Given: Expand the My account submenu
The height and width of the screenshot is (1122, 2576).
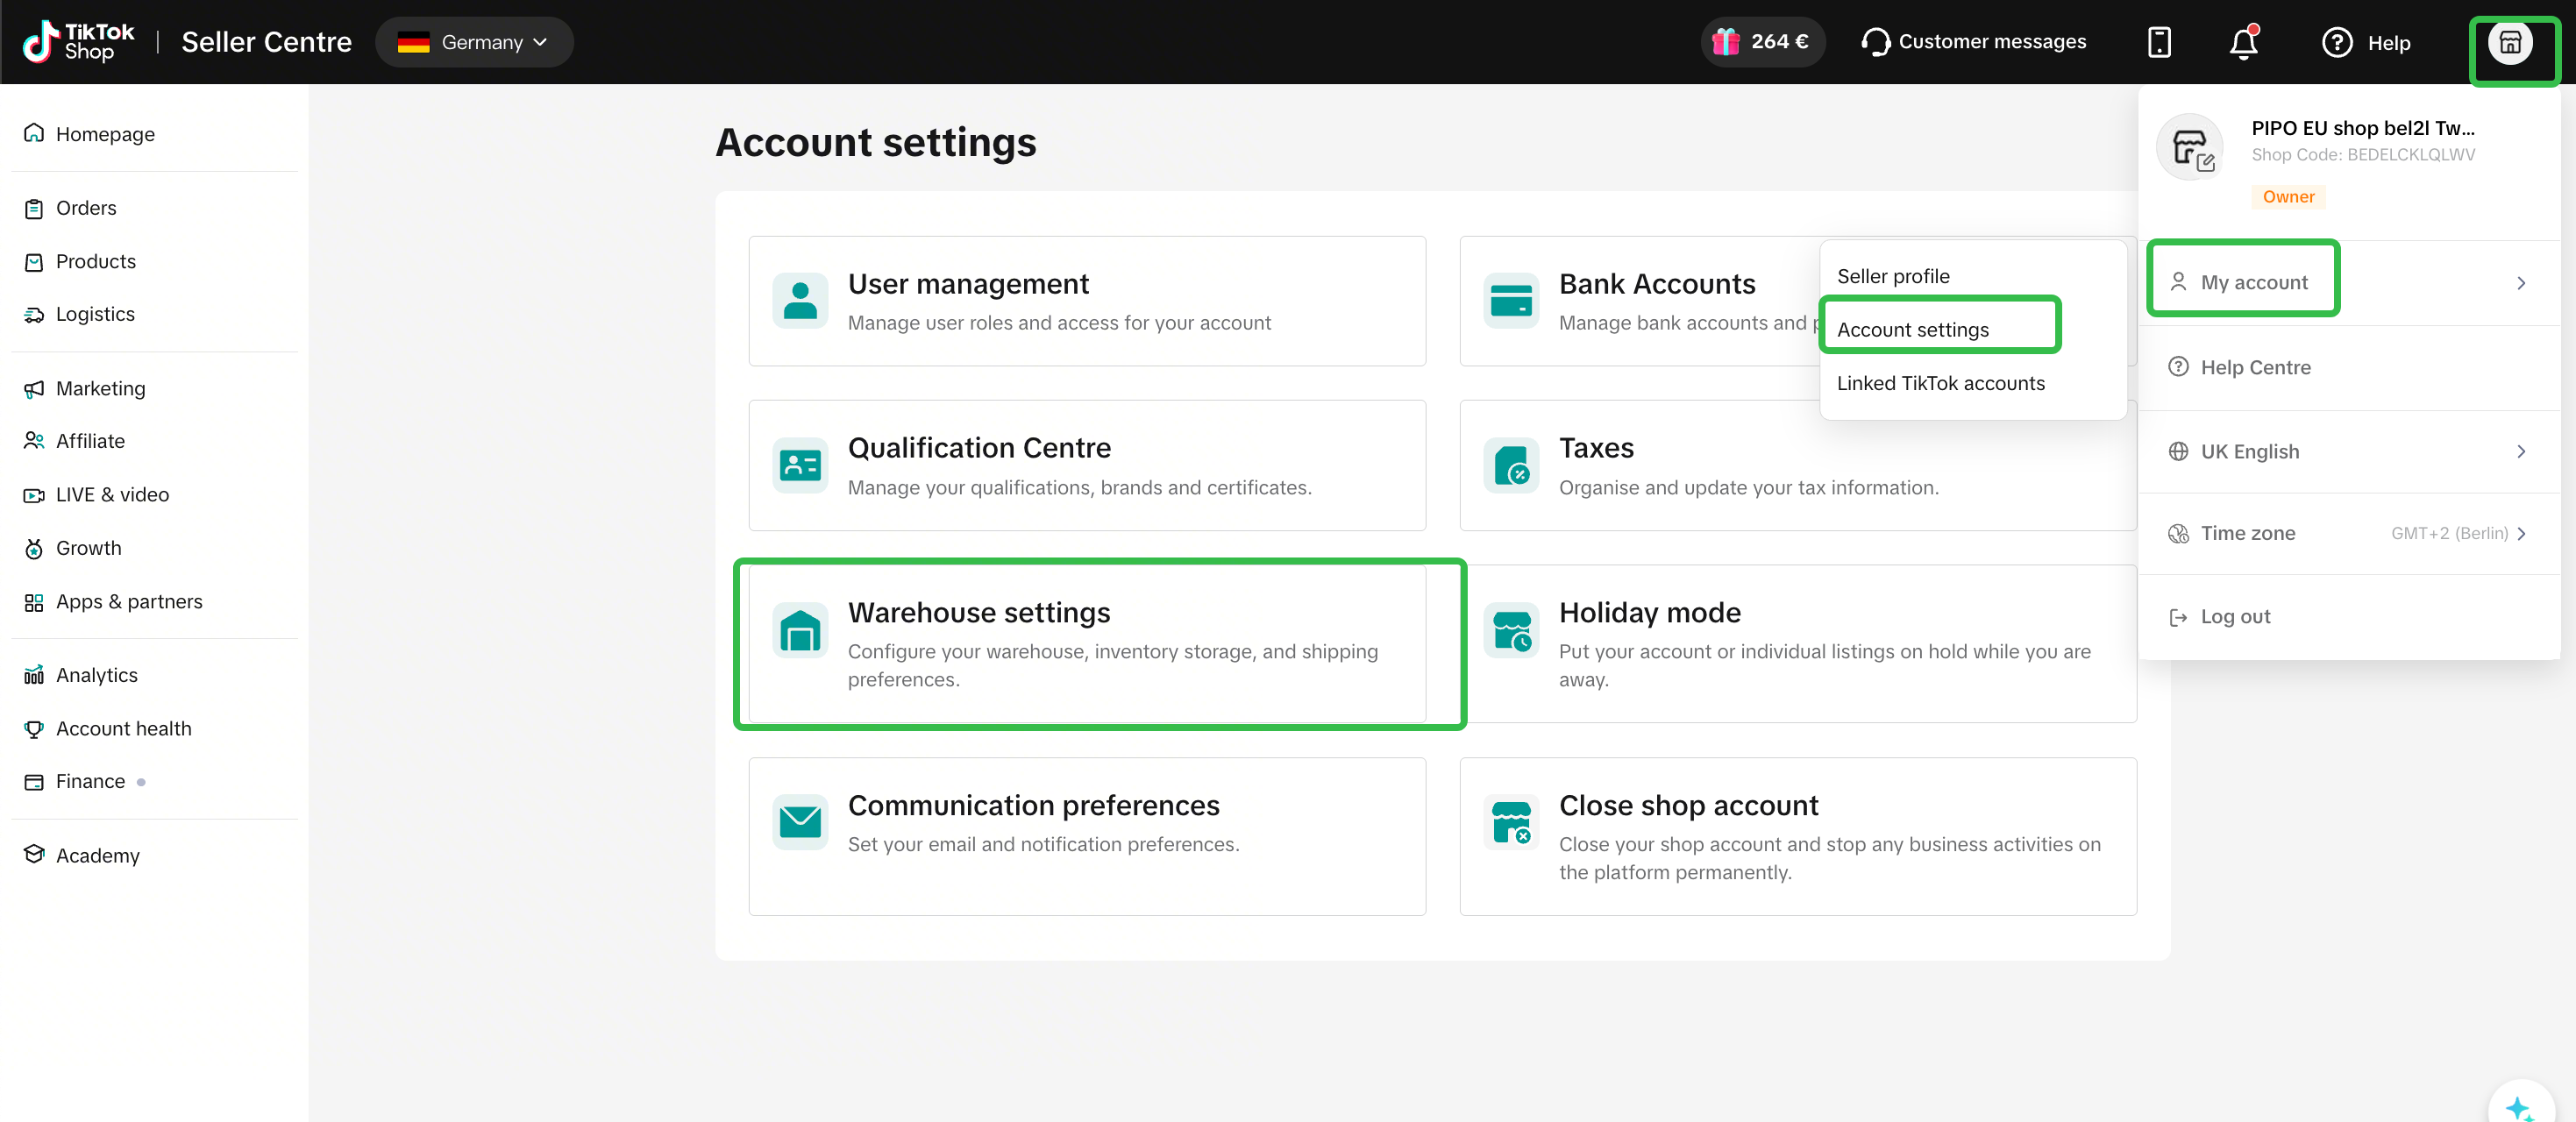Looking at the screenshot, I should [2348, 283].
